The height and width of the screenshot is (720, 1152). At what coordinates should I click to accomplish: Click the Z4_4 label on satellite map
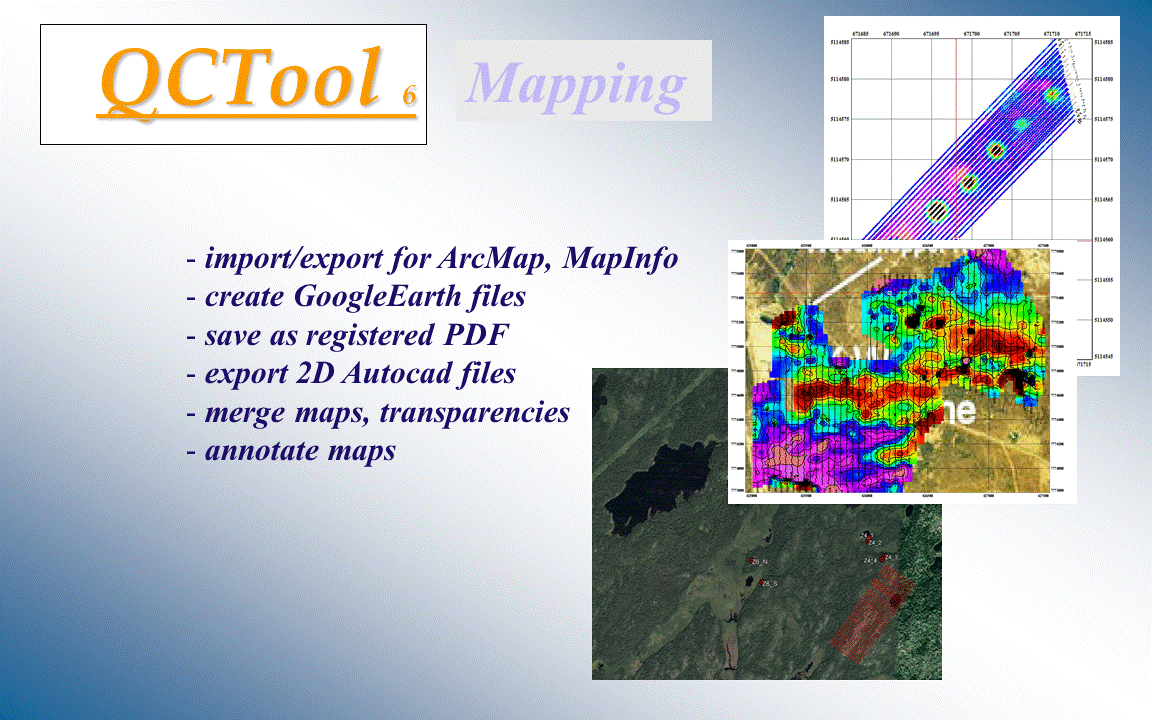tap(870, 560)
